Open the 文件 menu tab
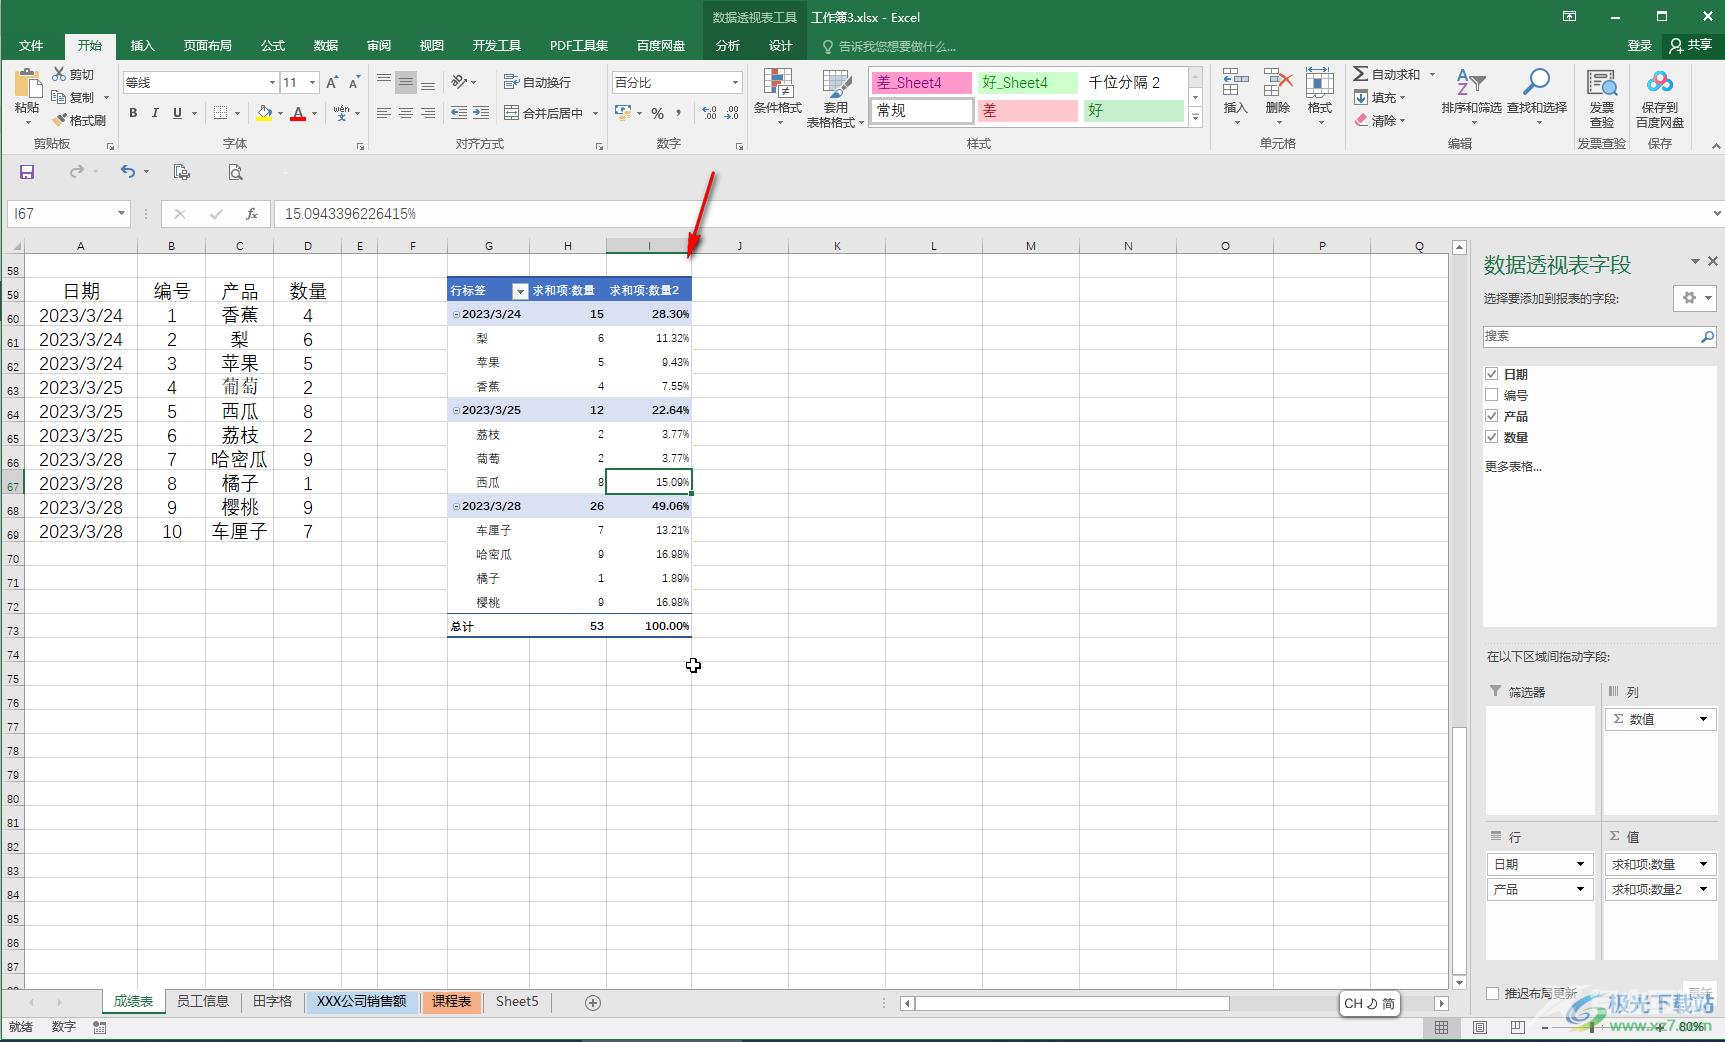This screenshot has height=1042, width=1725. [31, 46]
